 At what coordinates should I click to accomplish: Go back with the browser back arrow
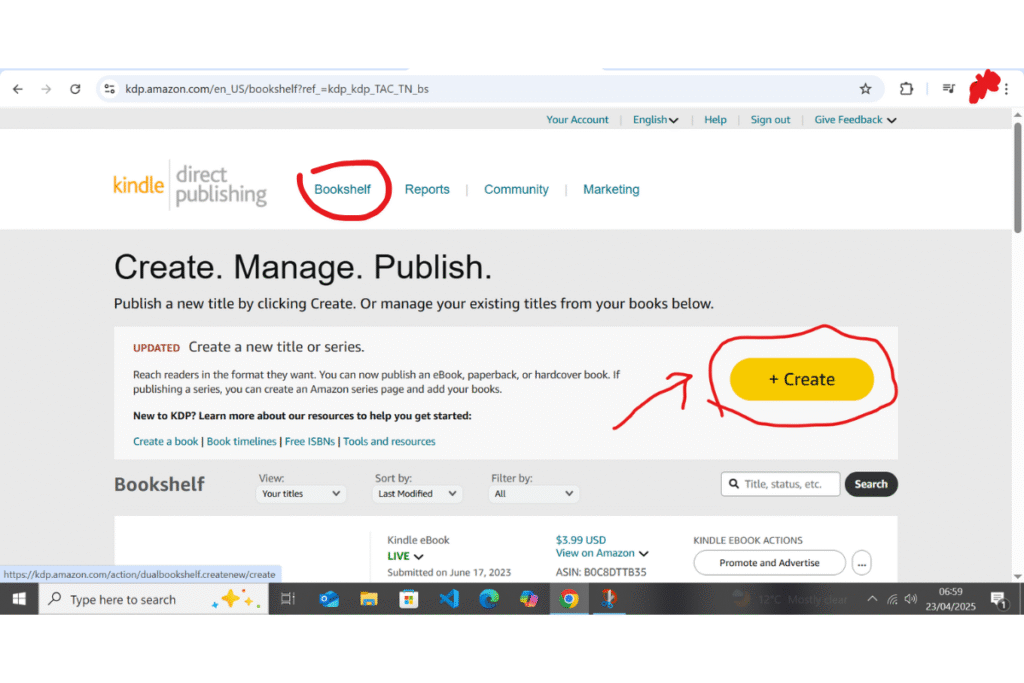[x=18, y=89]
